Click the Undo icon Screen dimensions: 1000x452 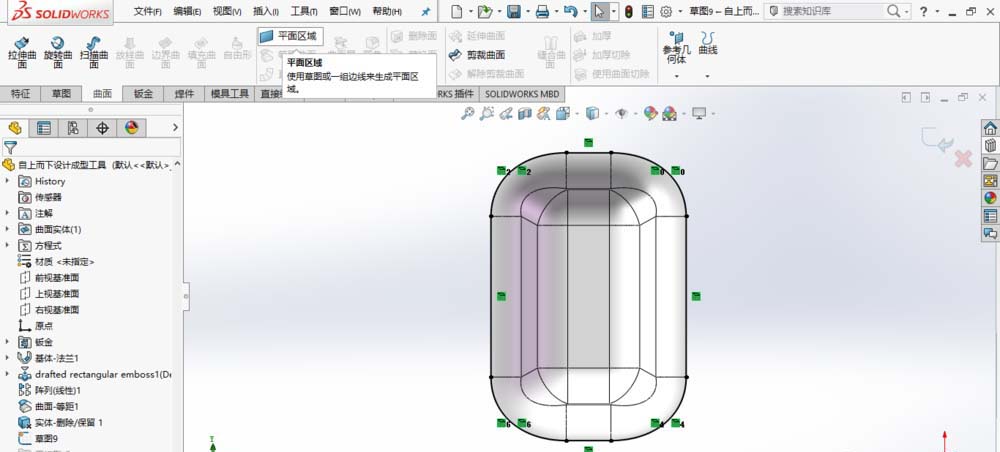point(571,11)
